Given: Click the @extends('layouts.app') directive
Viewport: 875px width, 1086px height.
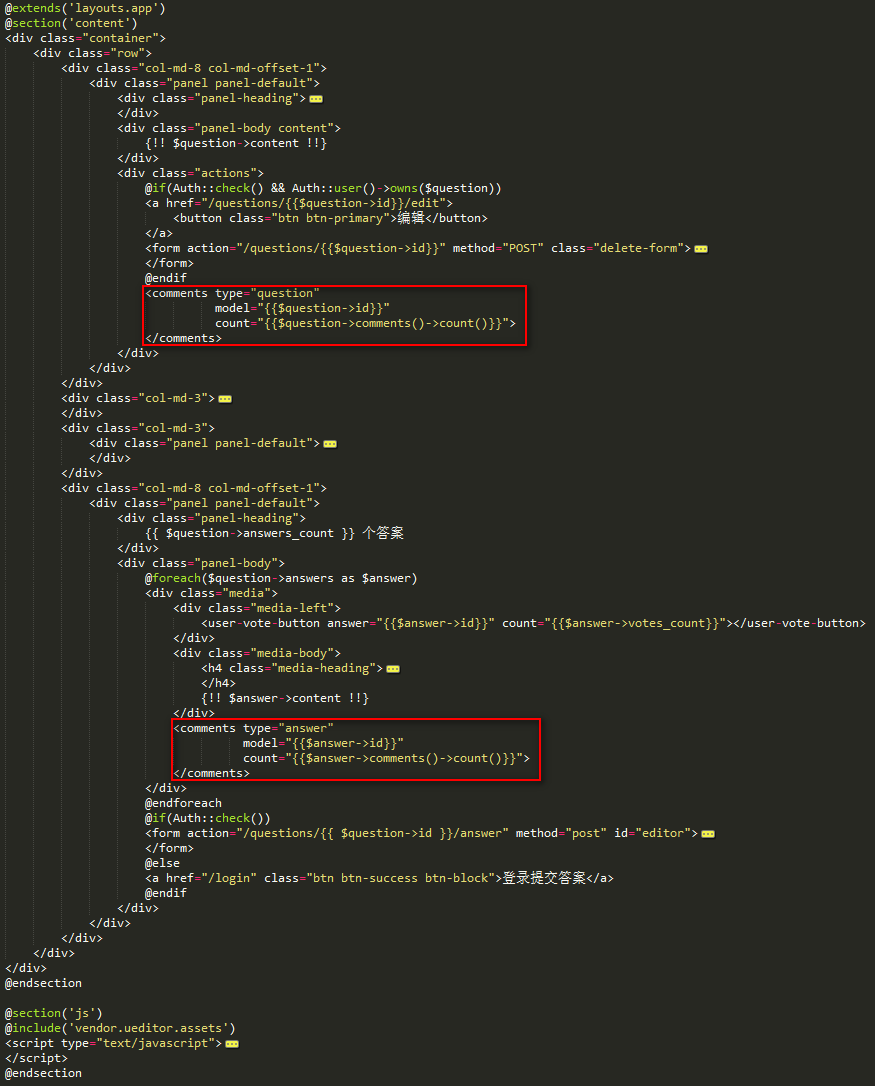Looking at the screenshot, I should point(85,8).
